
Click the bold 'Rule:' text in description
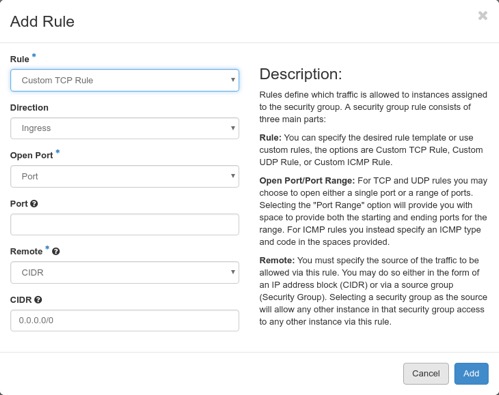(x=270, y=138)
